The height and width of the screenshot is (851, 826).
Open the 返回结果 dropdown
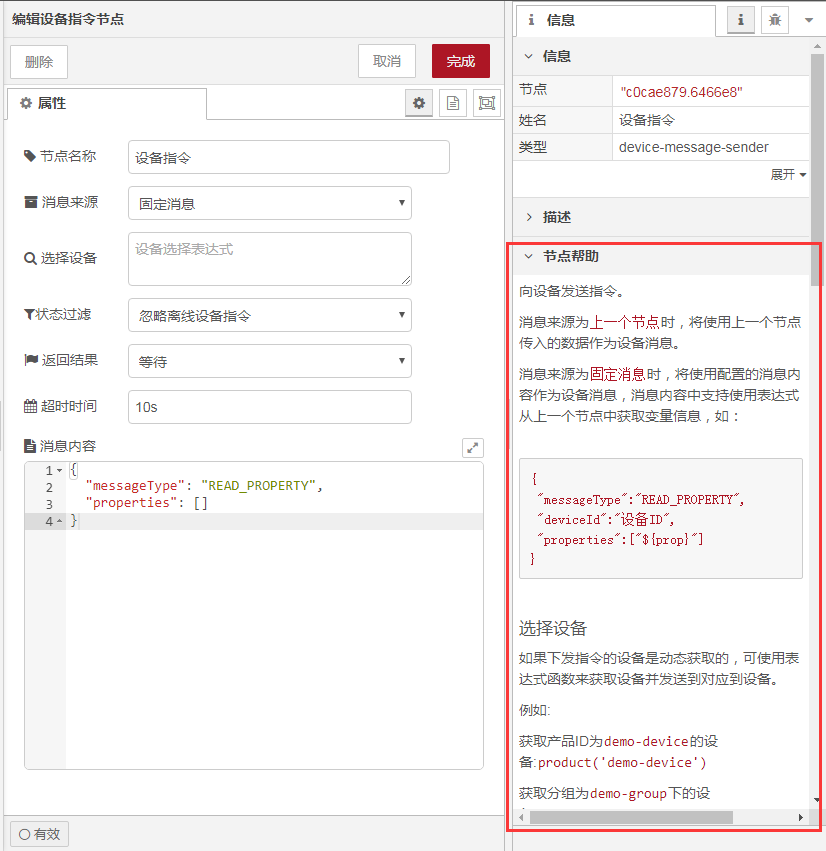click(269, 361)
